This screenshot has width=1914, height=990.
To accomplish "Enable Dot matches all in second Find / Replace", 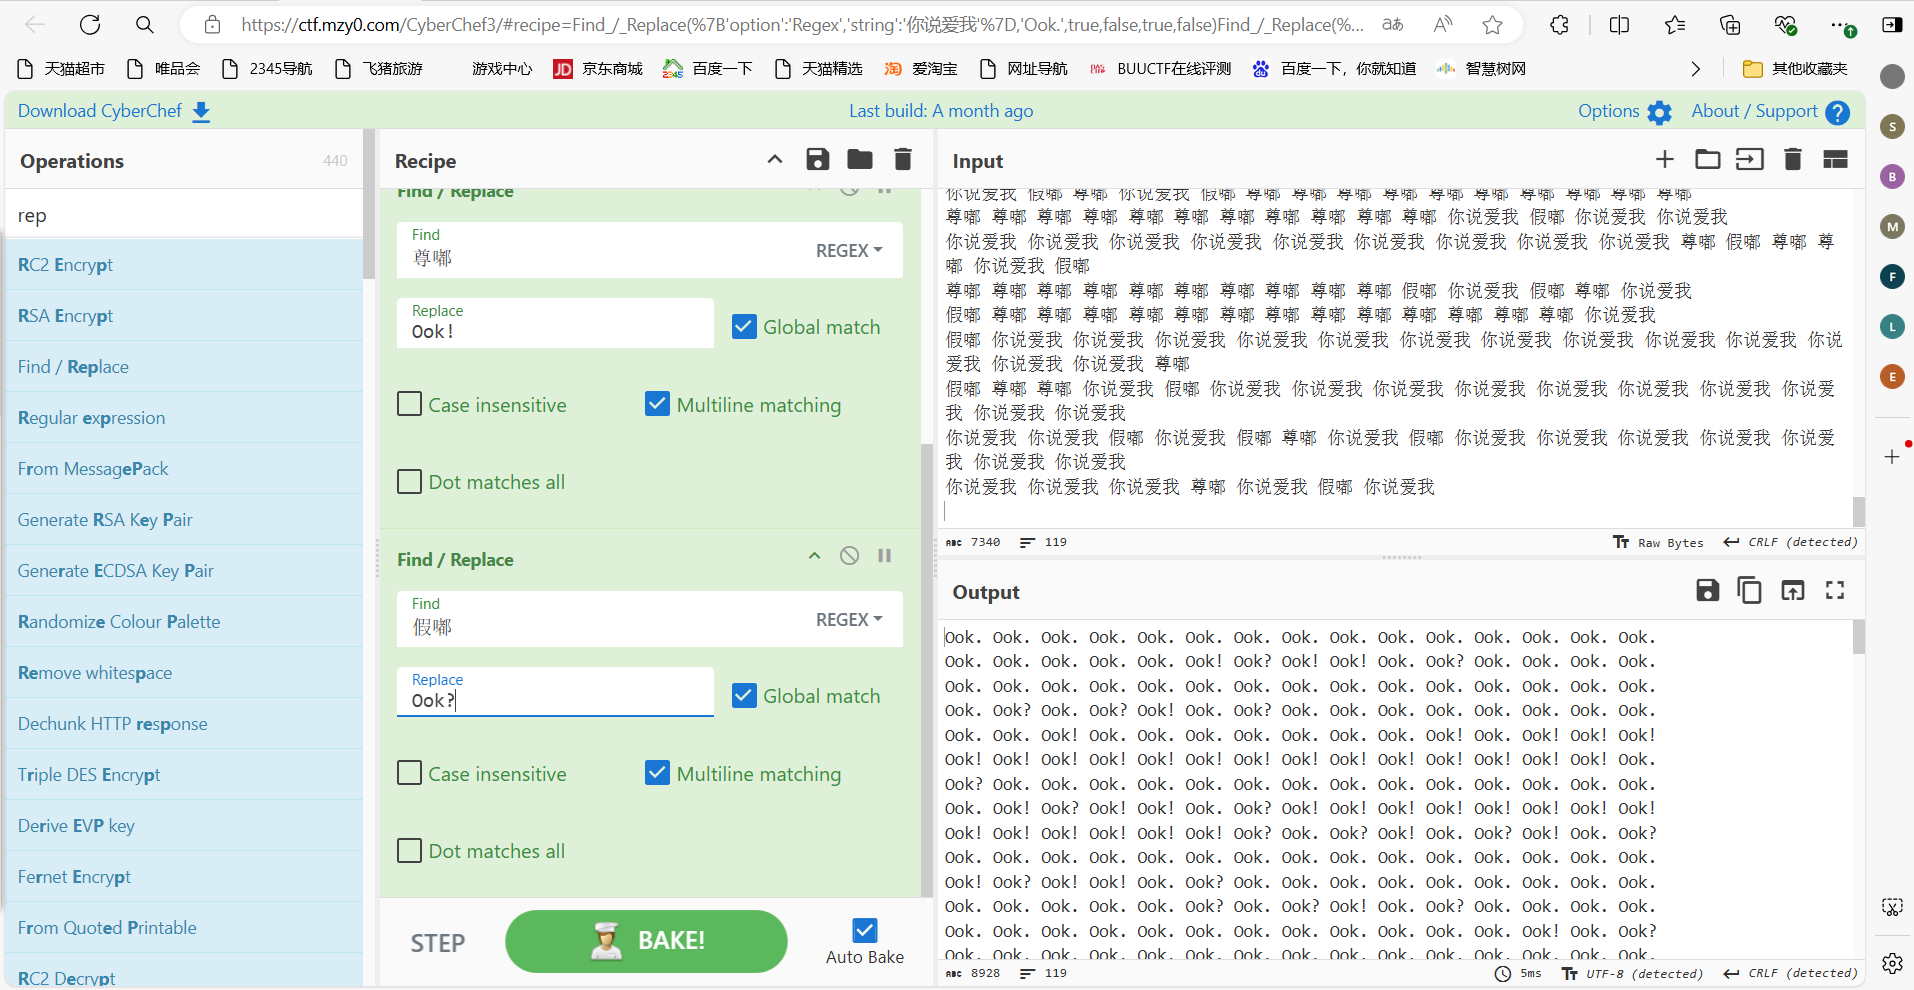I will pos(409,851).
